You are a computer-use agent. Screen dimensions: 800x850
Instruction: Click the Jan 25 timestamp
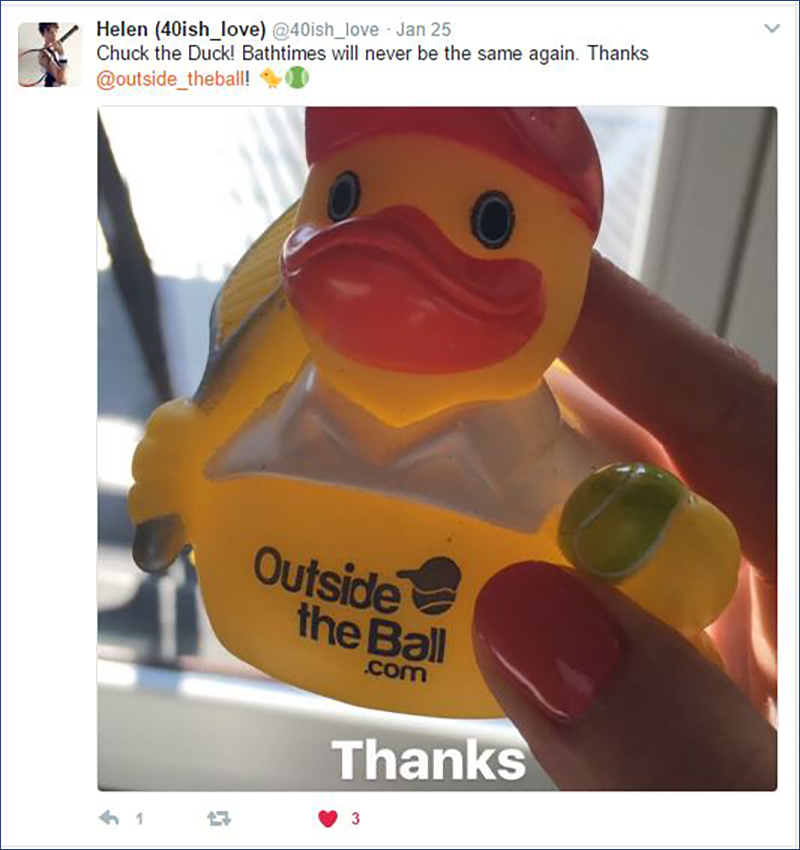[423, 29]
